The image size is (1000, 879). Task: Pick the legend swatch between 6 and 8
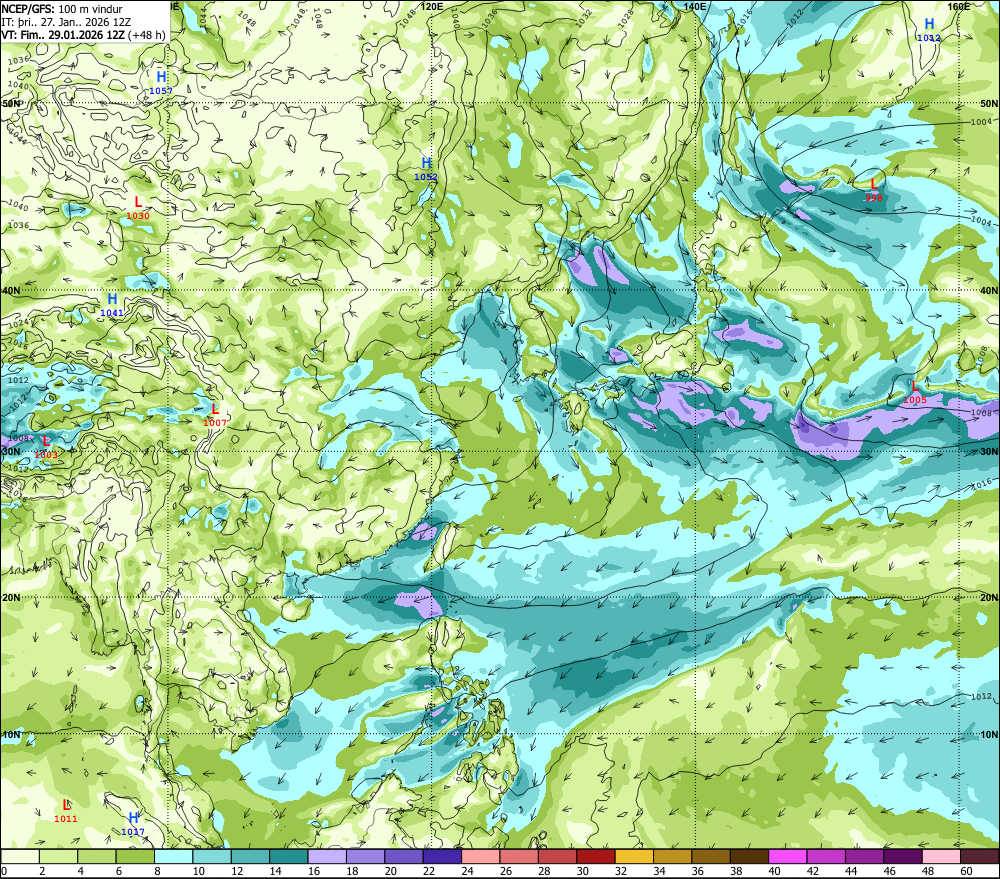pos(135,856)
